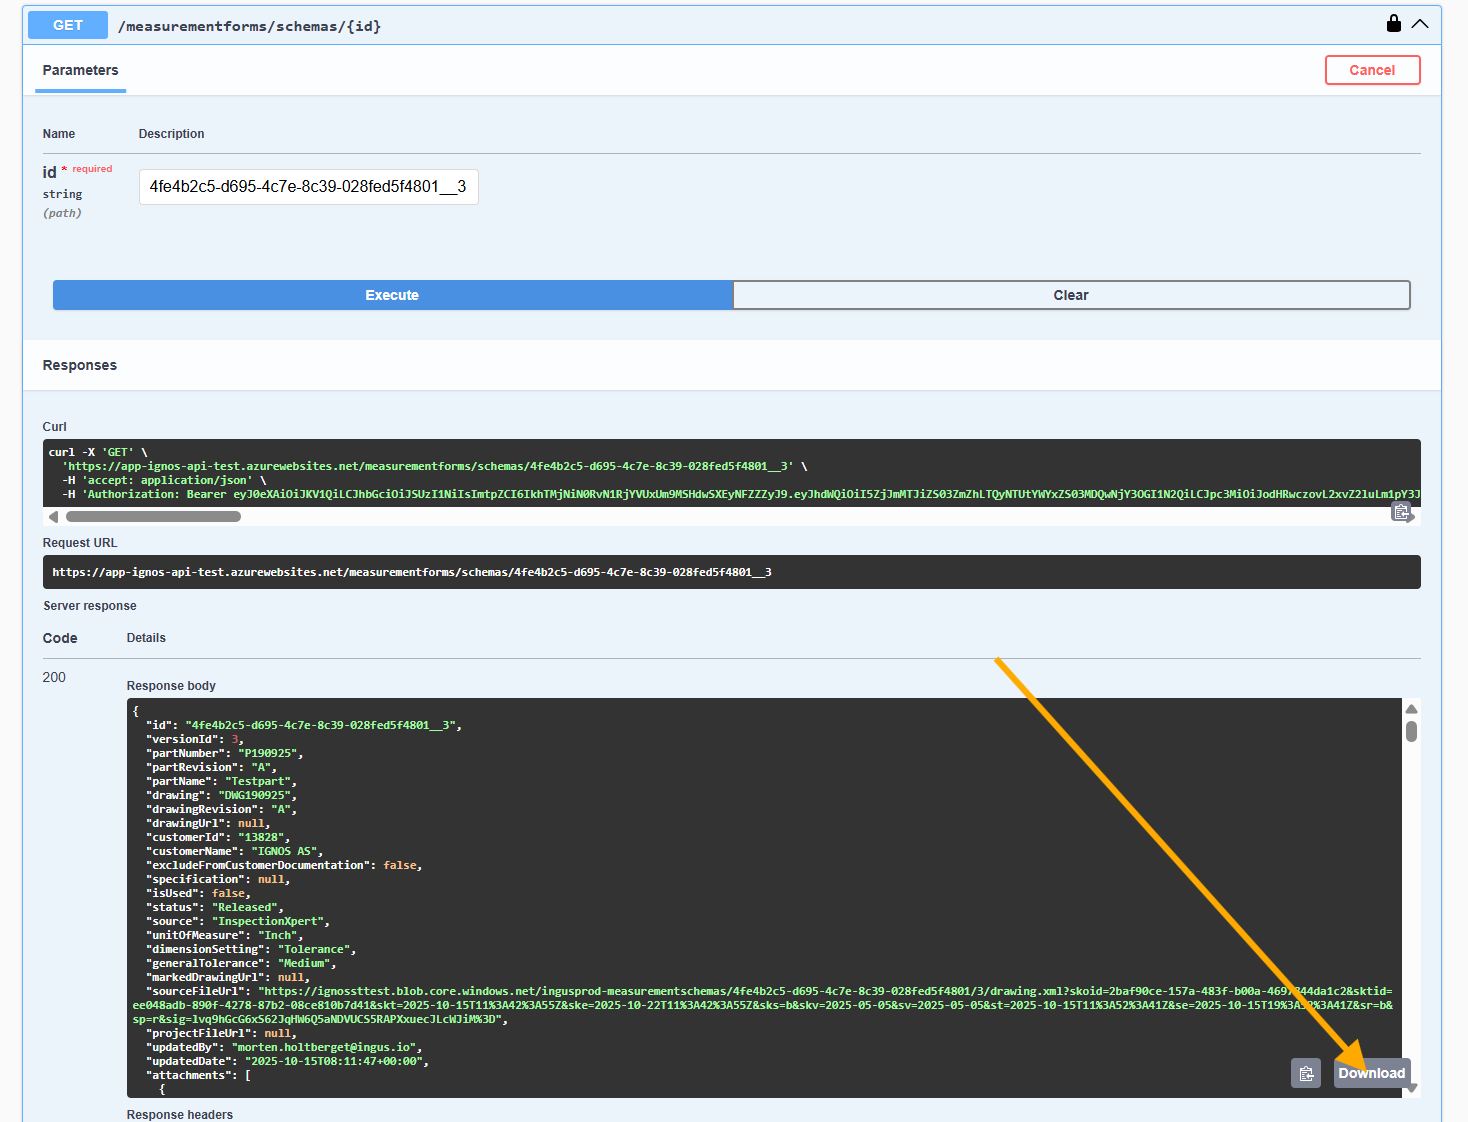This screenshot has width=1468, height=1122.
Task: Copy the response body to clipboard
Action: [x=1306, y=1073]
